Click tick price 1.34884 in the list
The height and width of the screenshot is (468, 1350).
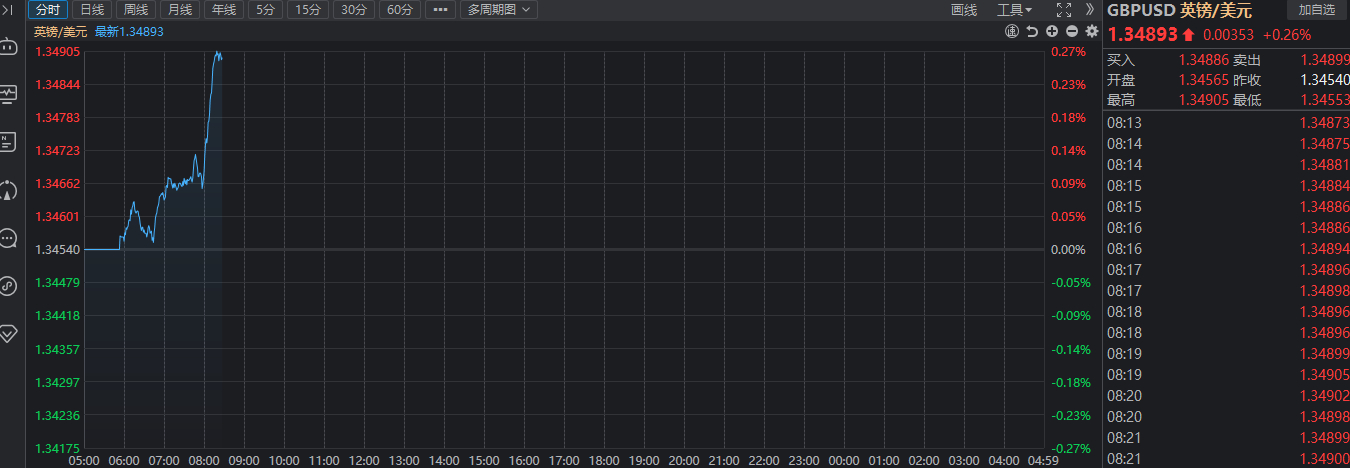pyautogui.click(x=1324, y=185)
